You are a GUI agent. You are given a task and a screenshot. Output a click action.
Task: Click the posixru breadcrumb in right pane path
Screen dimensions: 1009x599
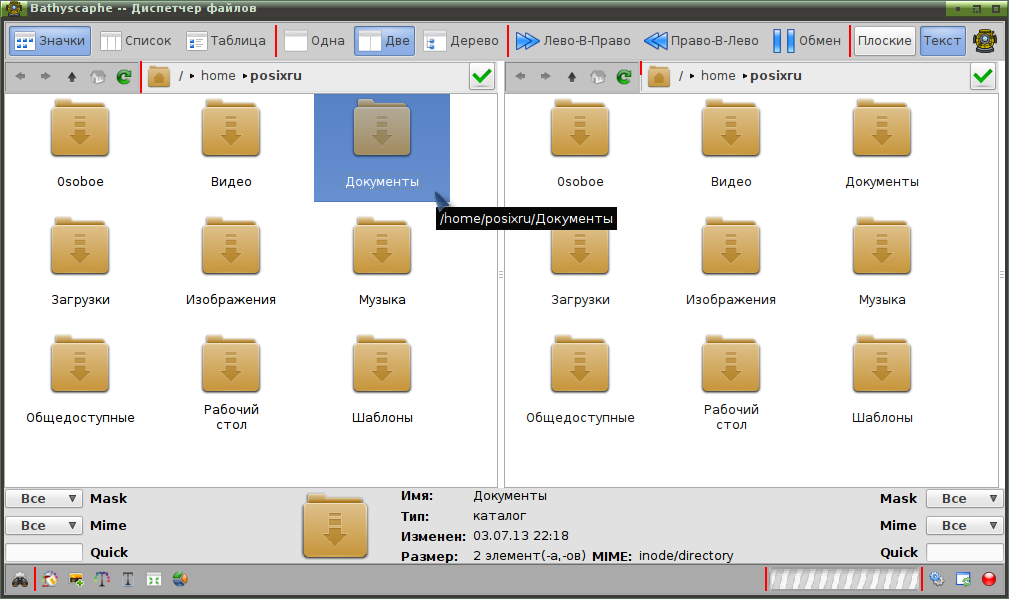point(776,76)
